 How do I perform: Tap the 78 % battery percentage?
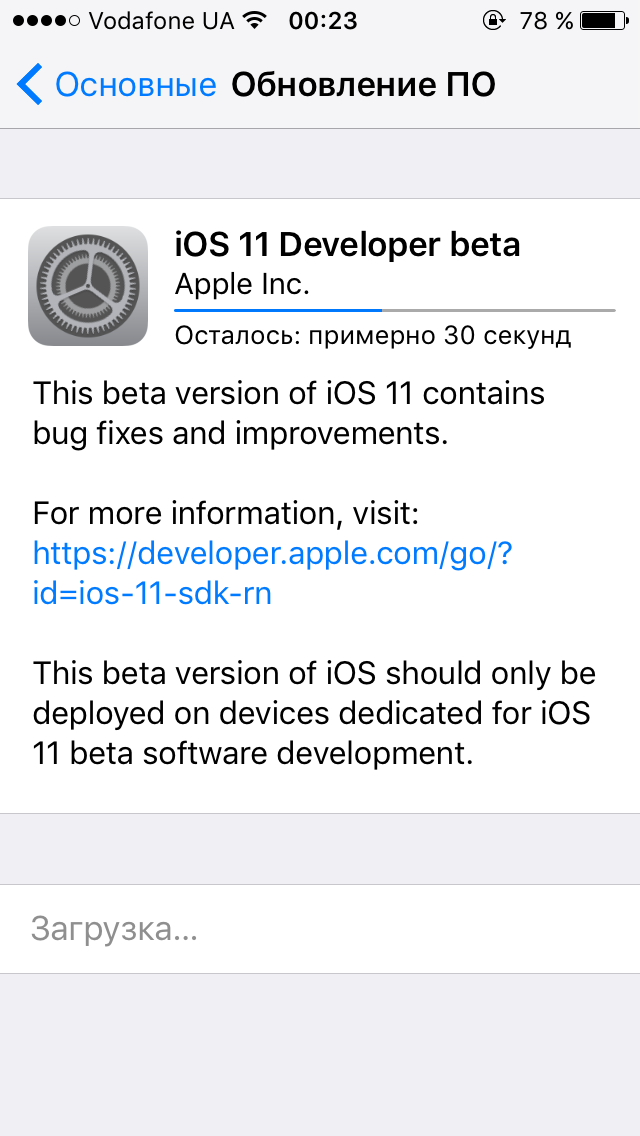(546, 20)
